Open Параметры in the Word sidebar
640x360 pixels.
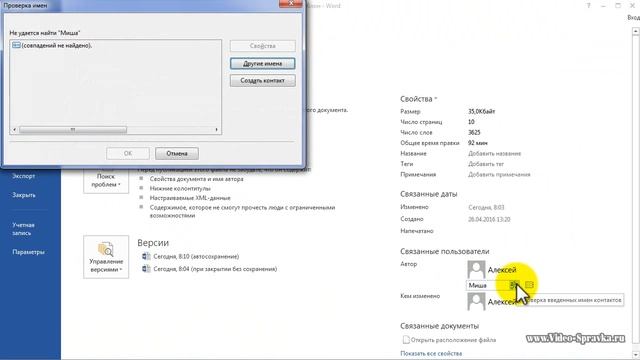tap(28, 252)
